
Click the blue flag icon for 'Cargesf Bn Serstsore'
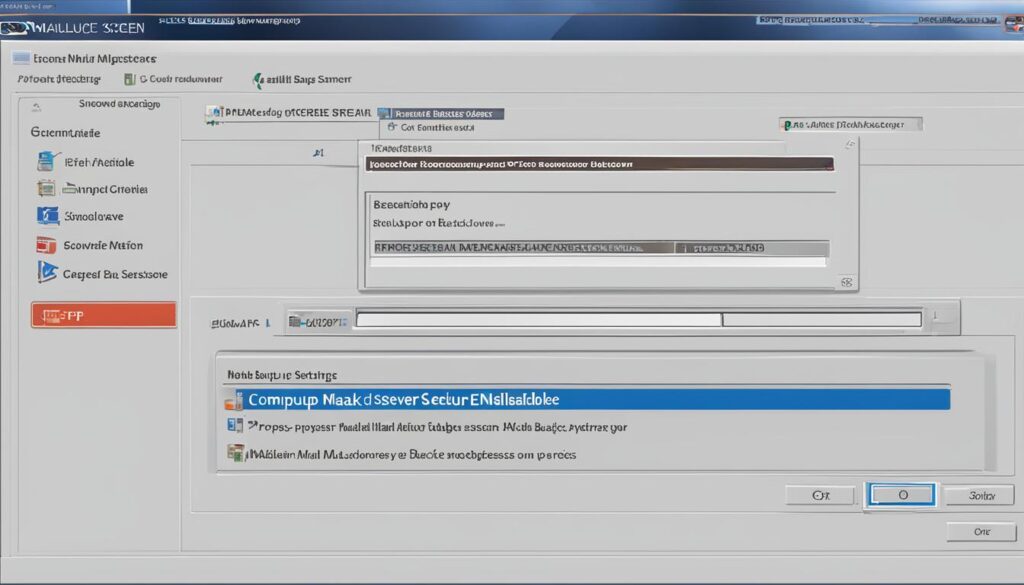click(x=47, y=272)
